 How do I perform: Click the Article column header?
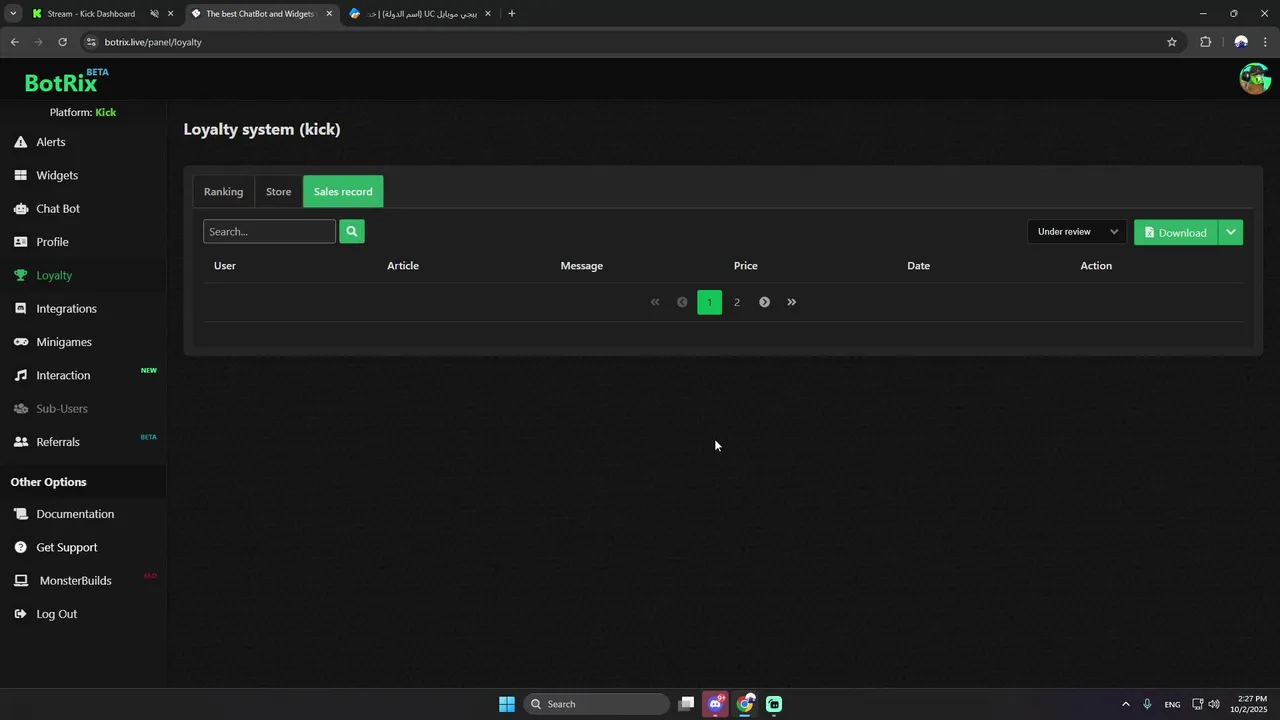pyautogui.click(x=403, y=266)
